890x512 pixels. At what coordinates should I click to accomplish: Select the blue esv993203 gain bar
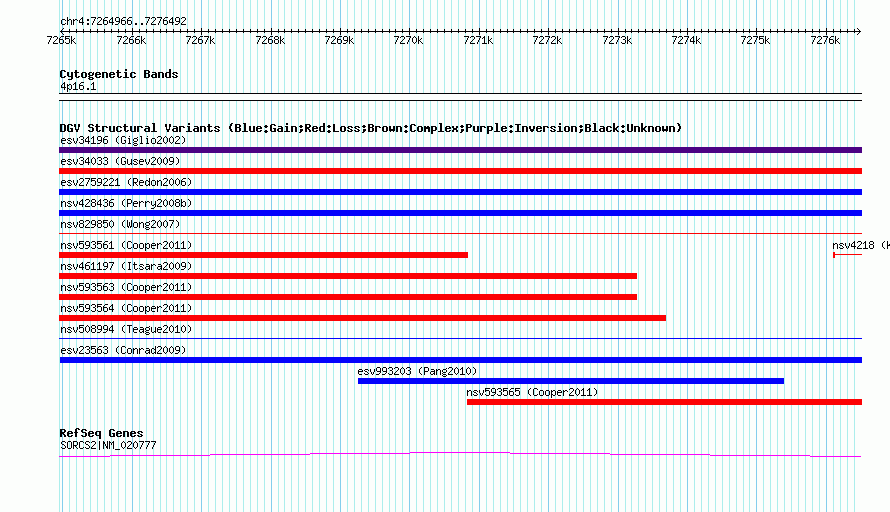click(x=571, y=381)
